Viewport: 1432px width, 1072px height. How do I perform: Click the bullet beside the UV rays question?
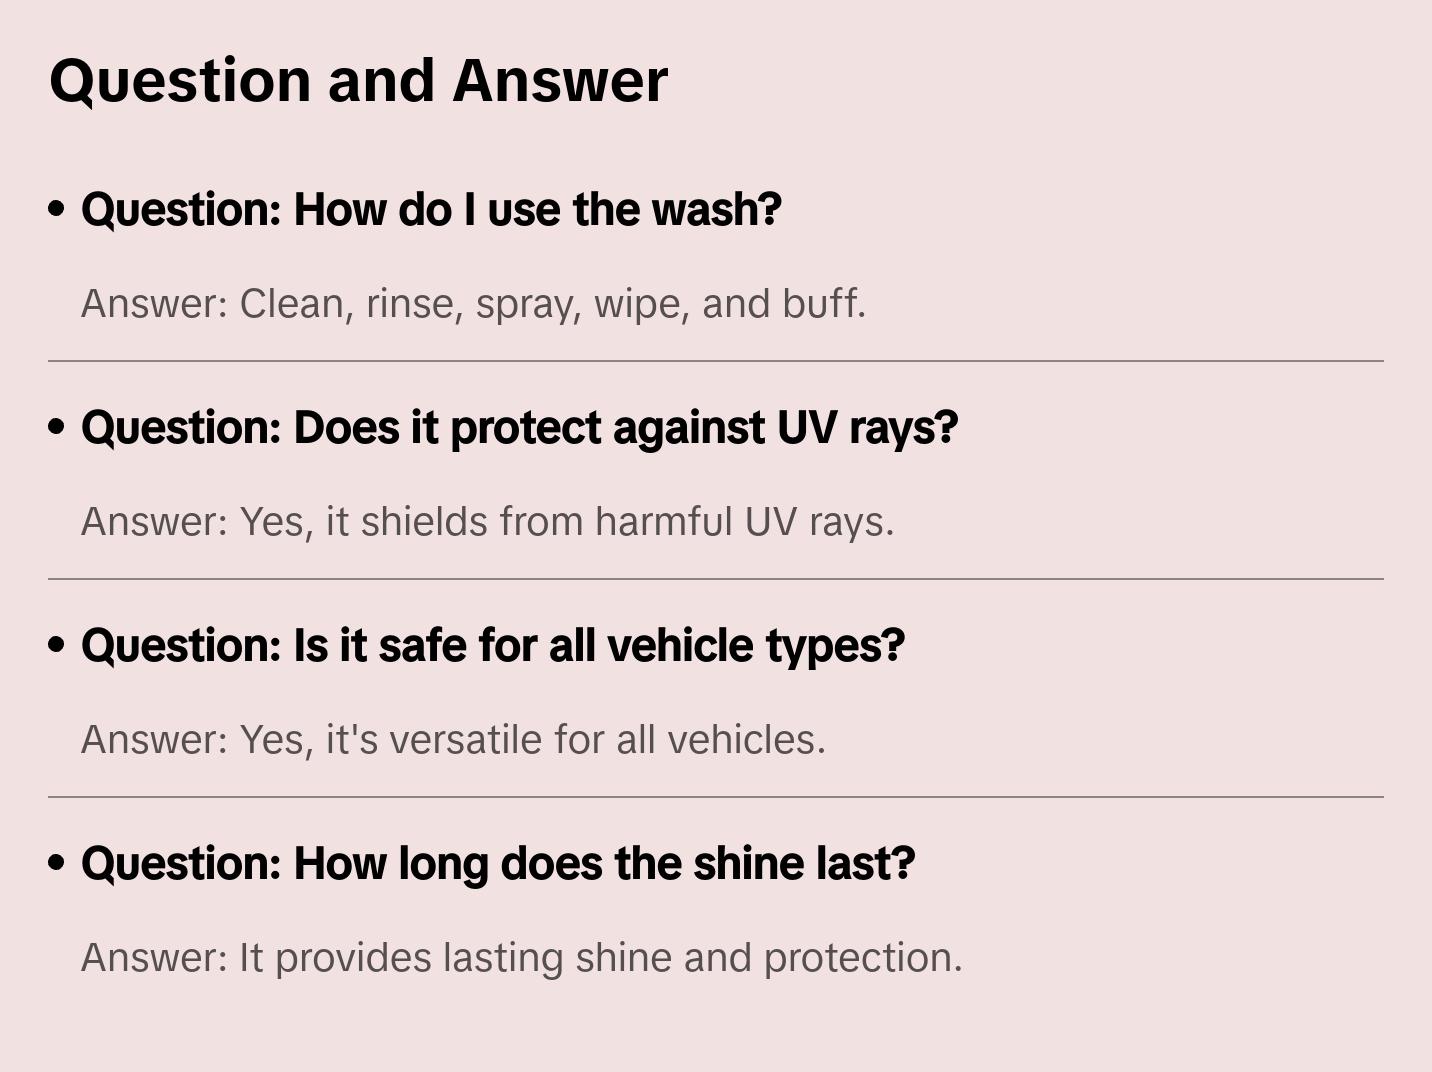click(x=57, y=428)
